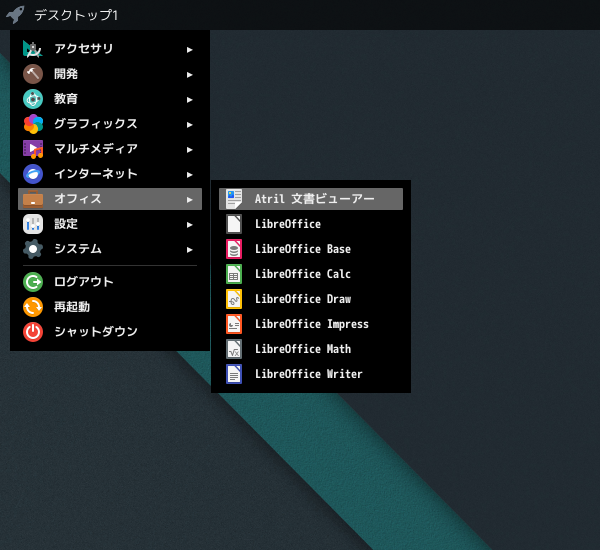This screenshot has height=550, width=600.
Task: Choose ログアウト from the menu
Action: pos(110,282)
